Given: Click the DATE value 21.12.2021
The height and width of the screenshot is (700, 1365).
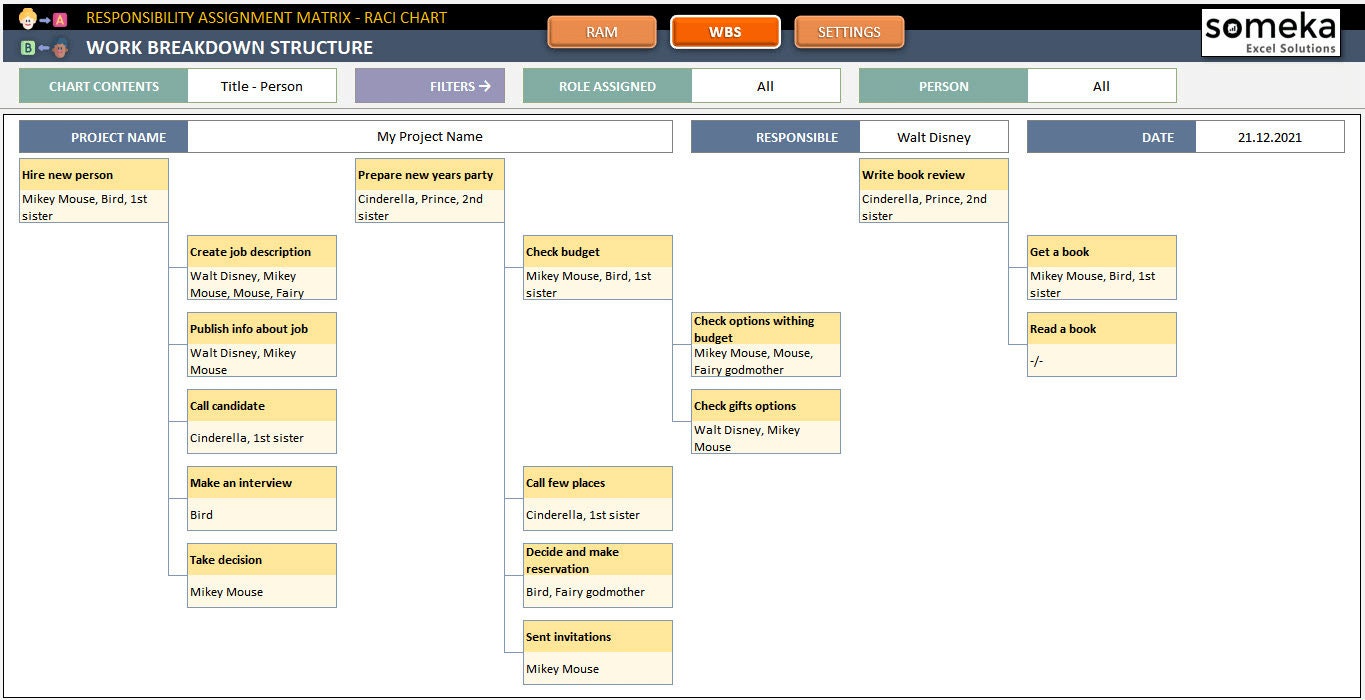Looking at the screenshot, I should point(1270,136).
